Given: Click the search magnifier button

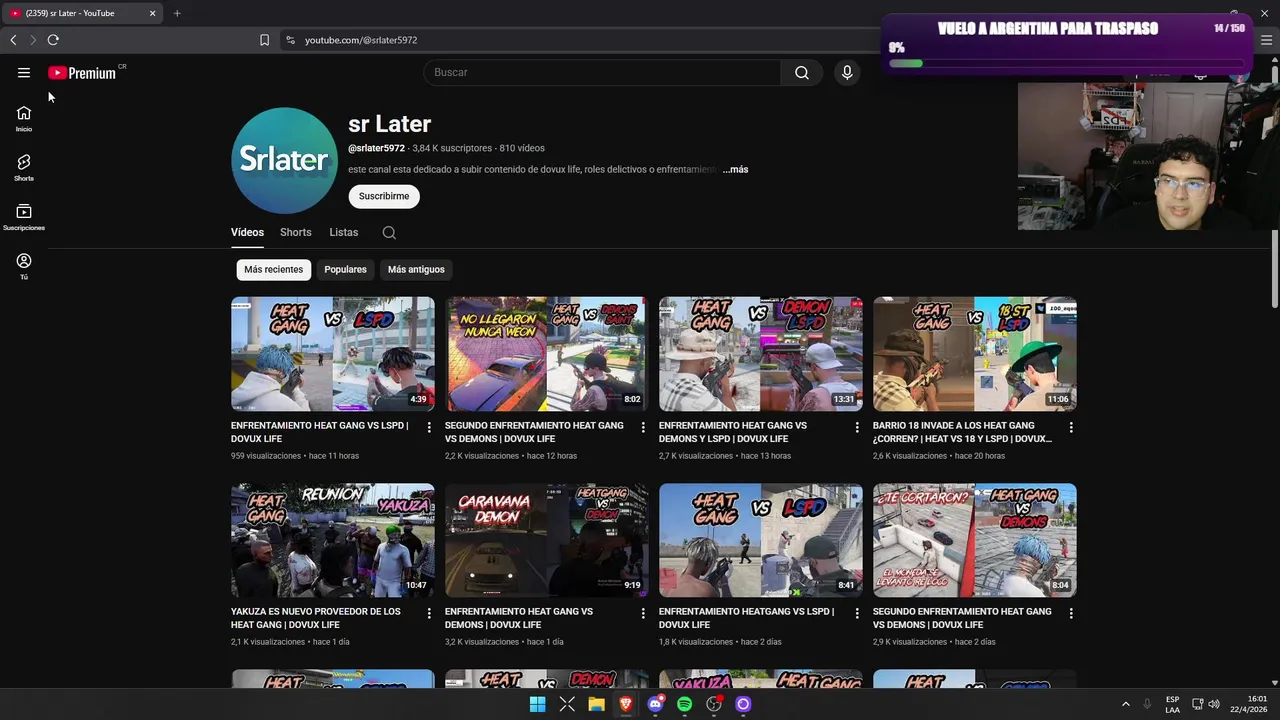Looking at the screenshot, I should (802, 72).
